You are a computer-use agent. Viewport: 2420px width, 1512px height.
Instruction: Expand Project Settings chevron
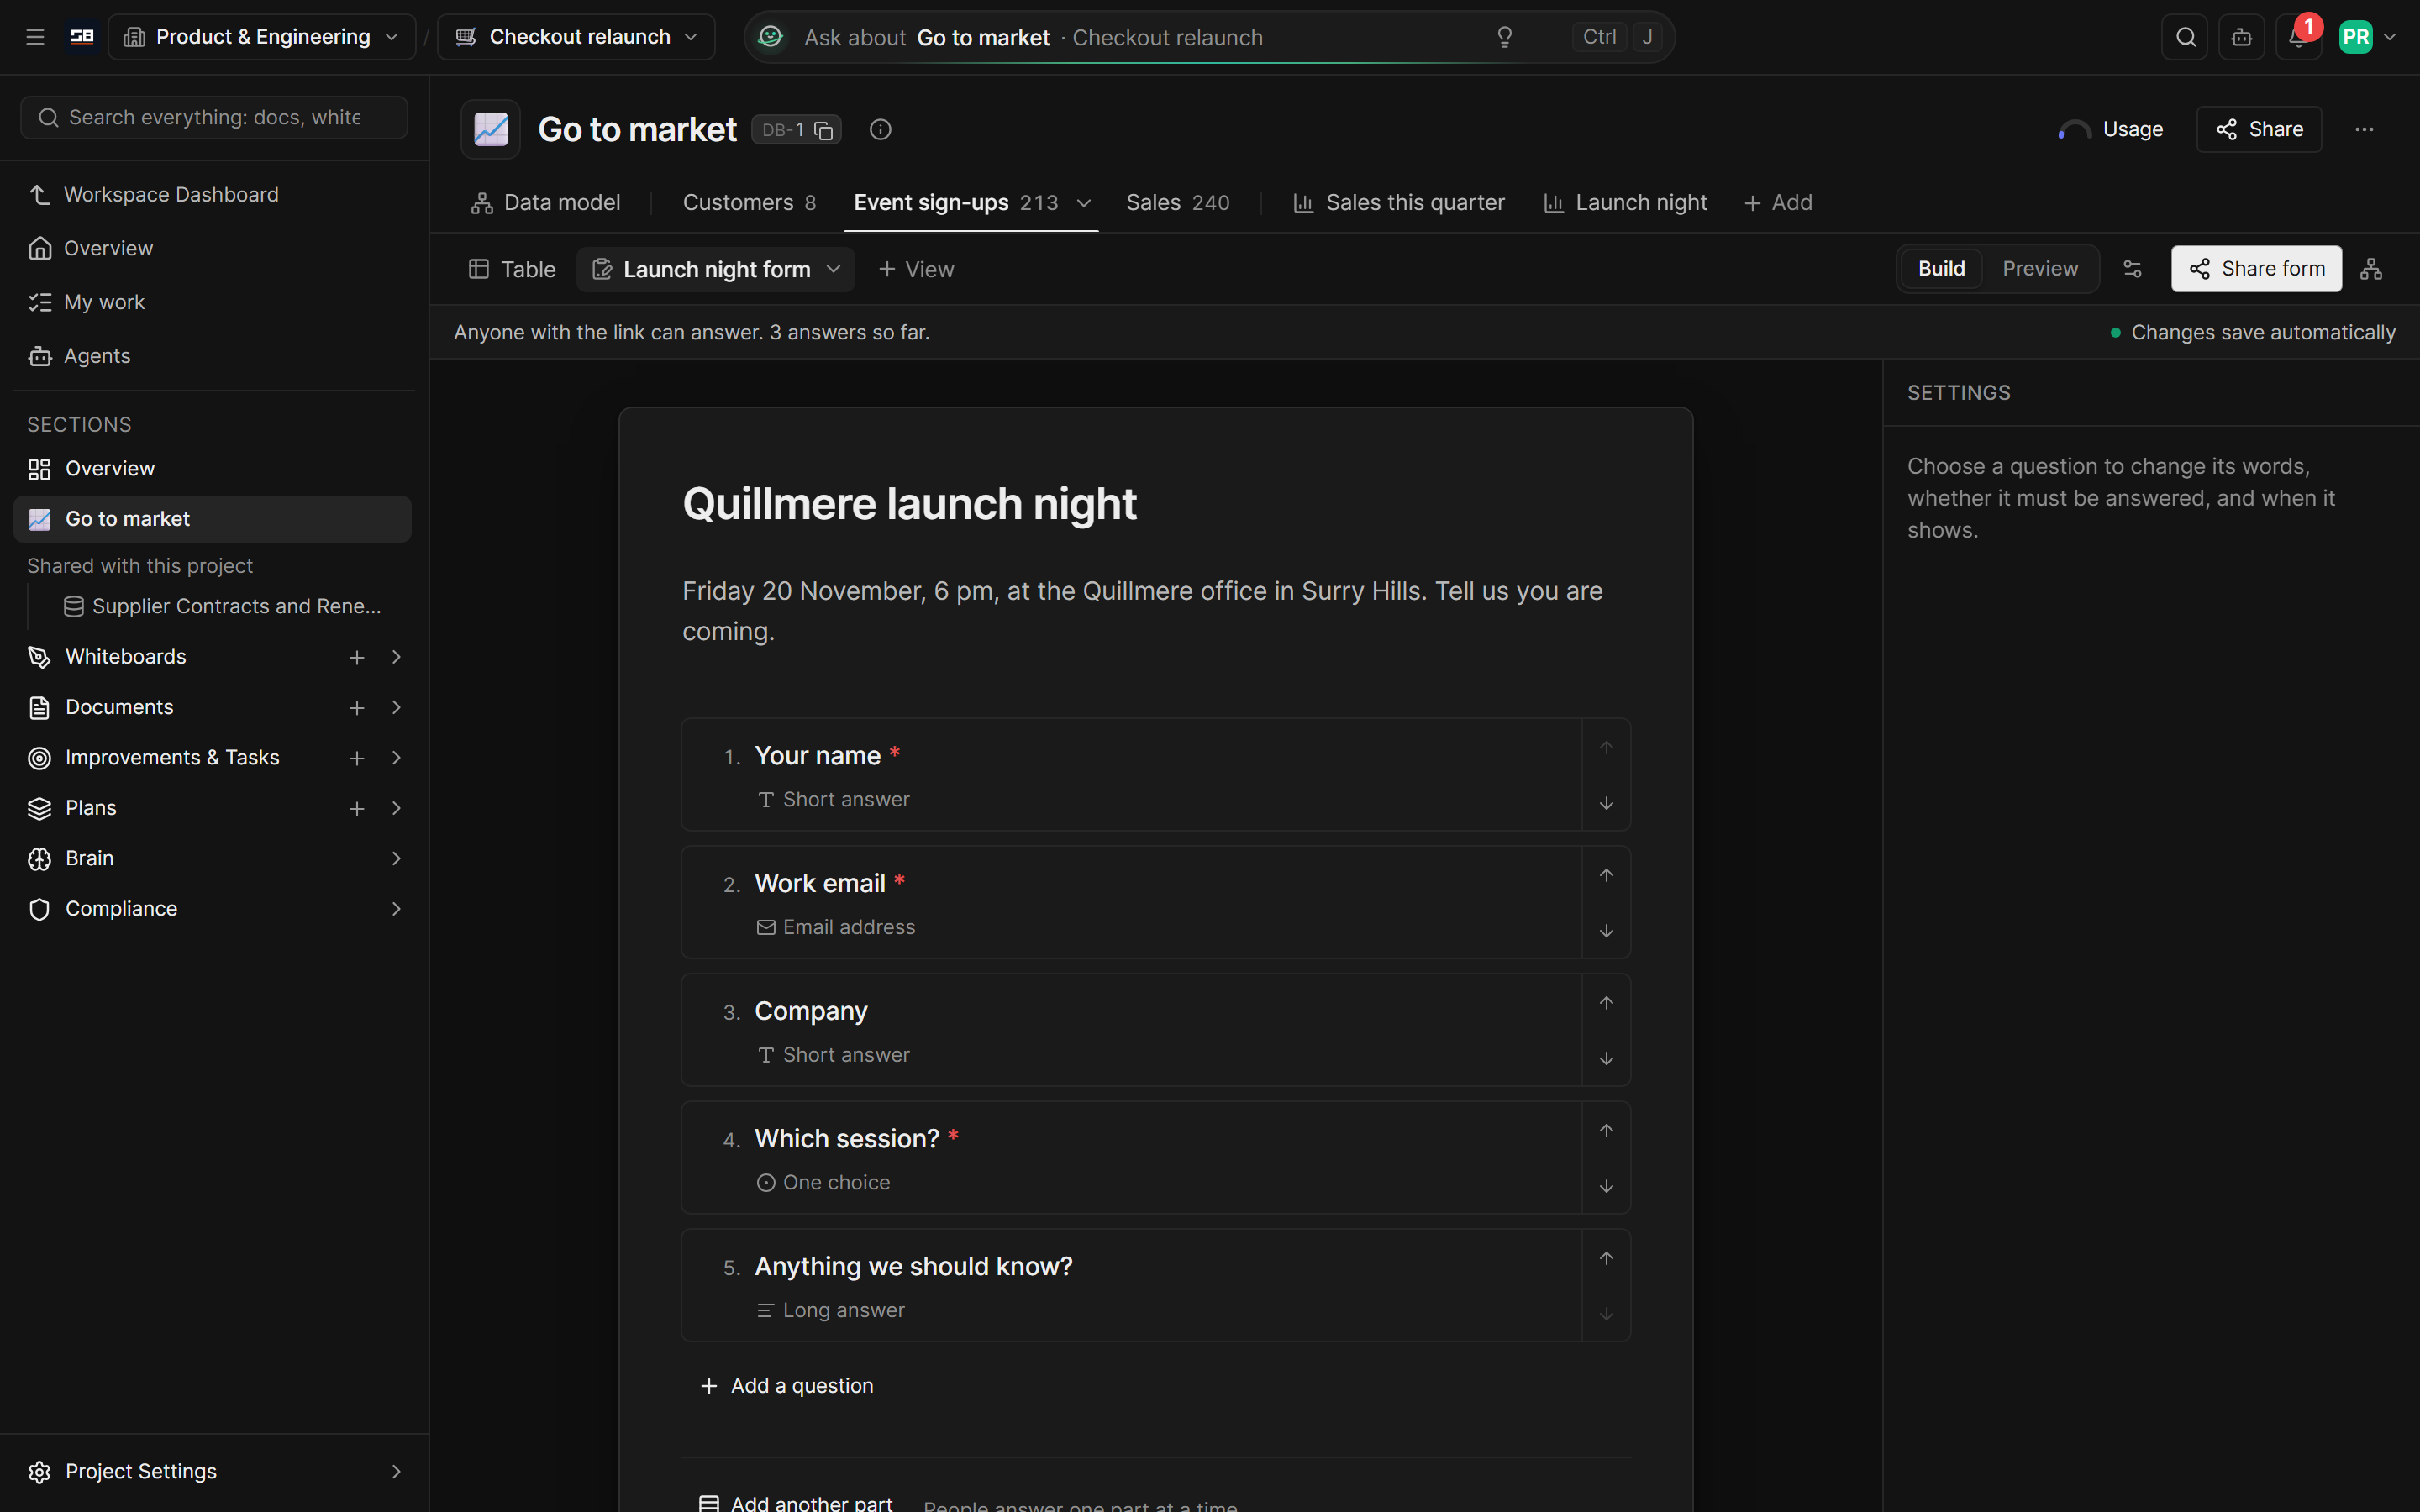396,1471
